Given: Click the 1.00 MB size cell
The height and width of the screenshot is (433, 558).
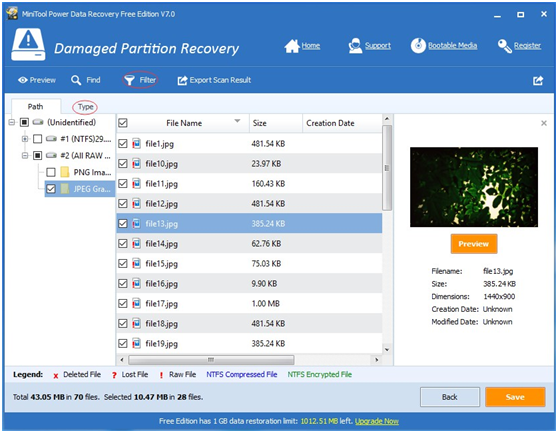Looking at the screenshot, I should click(x=265, y=303).
